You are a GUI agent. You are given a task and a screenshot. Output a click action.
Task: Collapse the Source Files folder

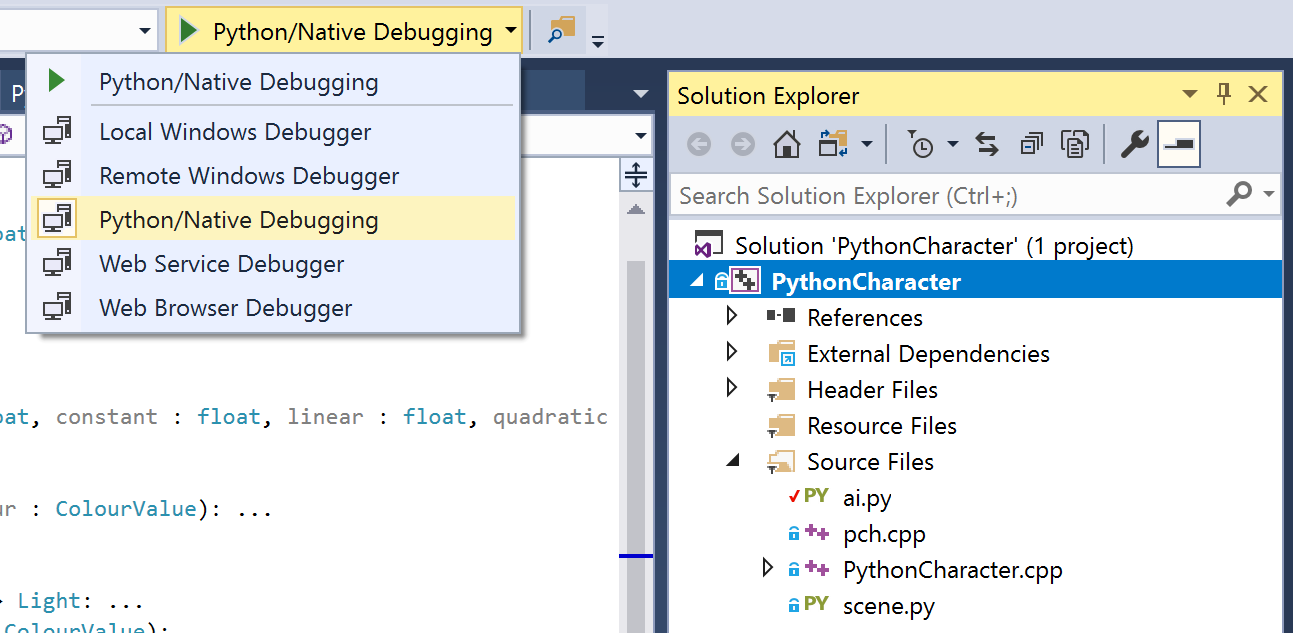[x=733, y=461]
